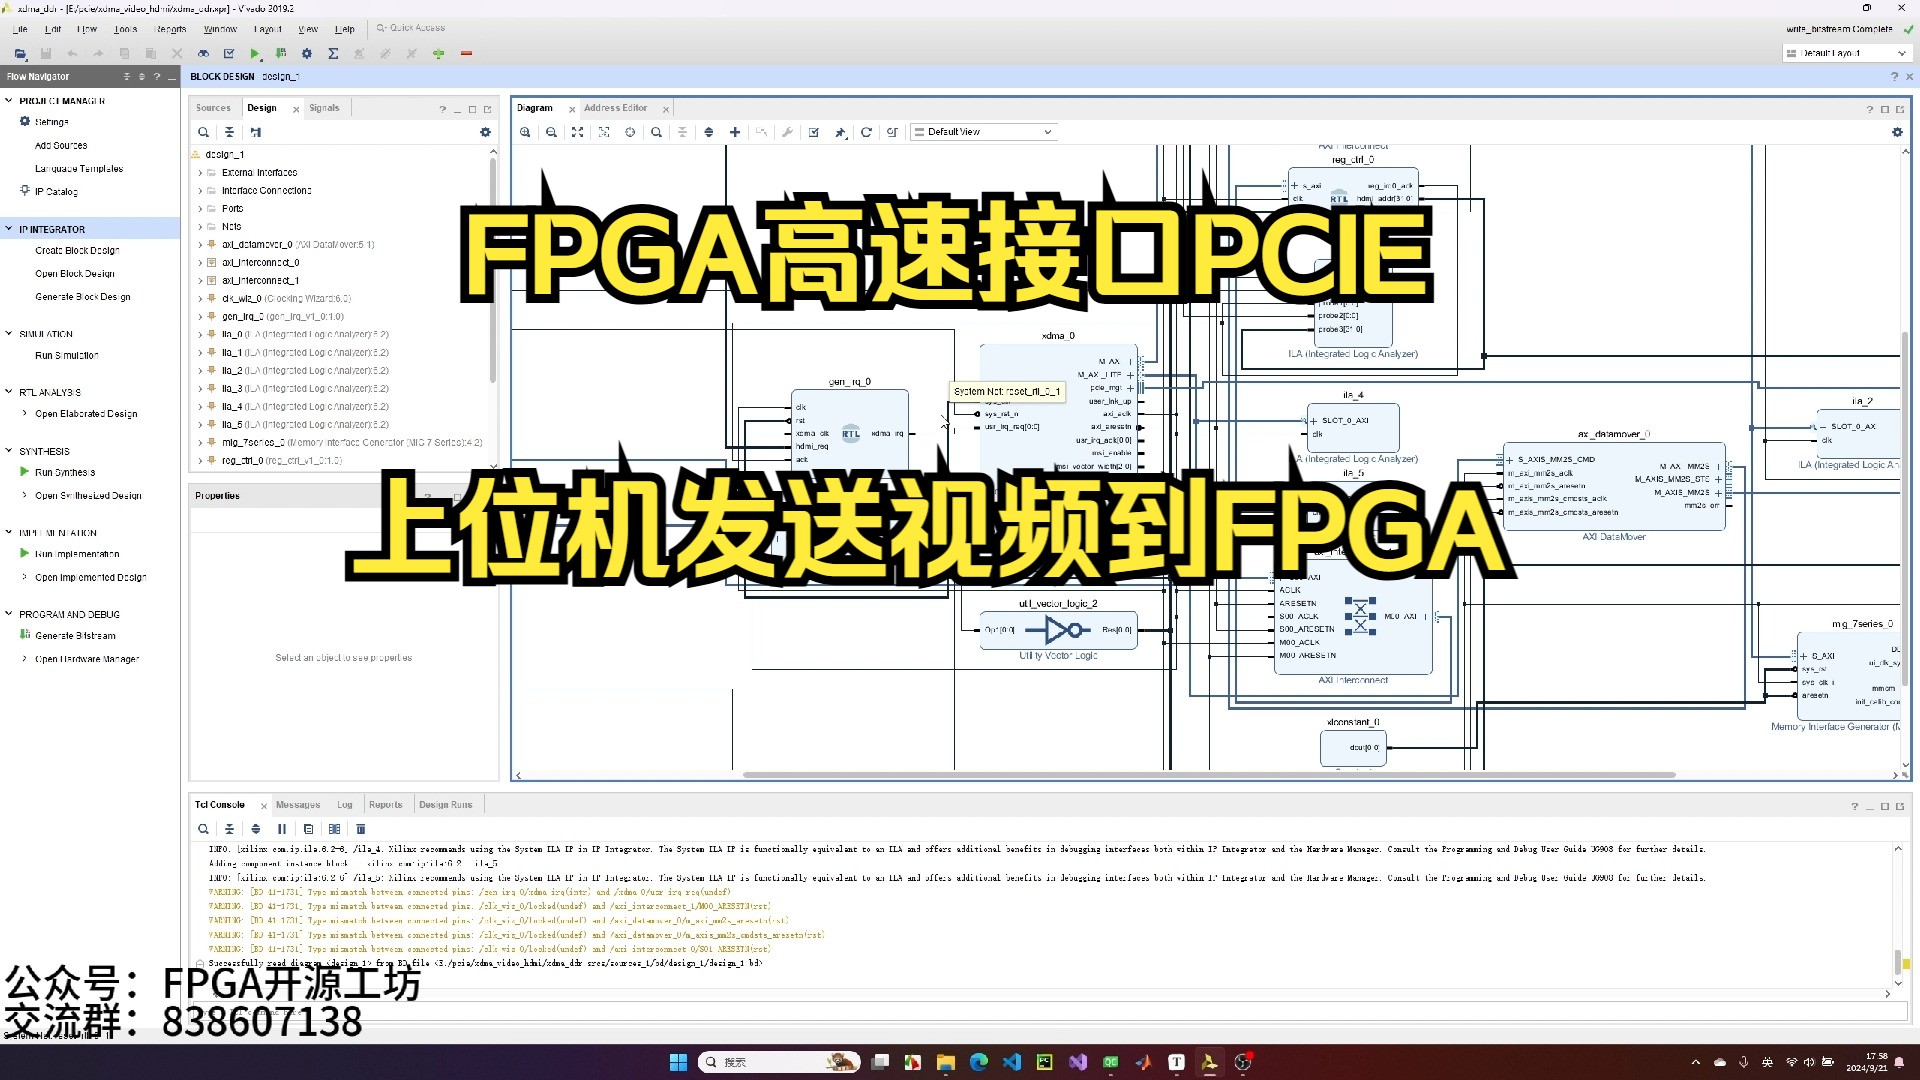Collapse the IP INTEGRATOR section
Viewport: 1920px width, 1080px height.
point(9,229)
